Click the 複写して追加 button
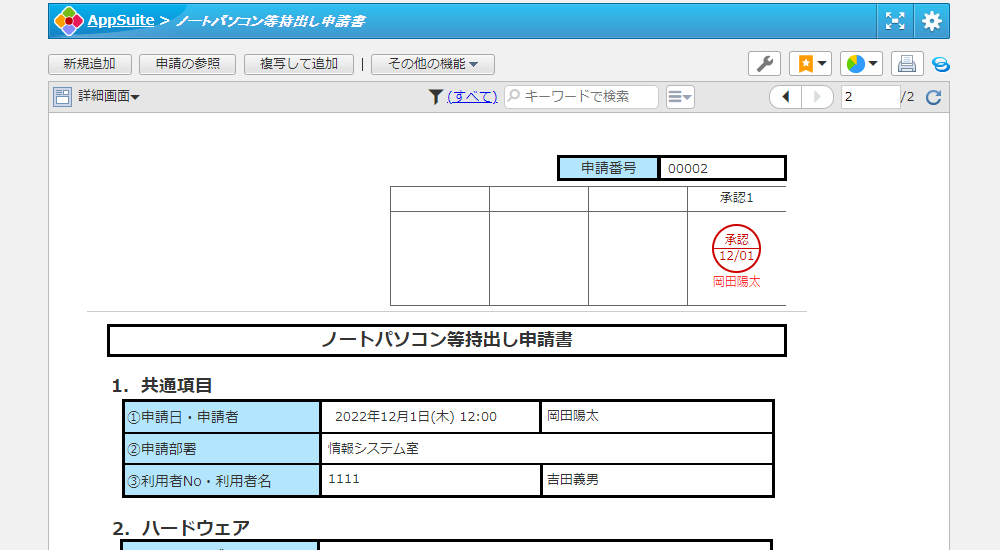The image size is (1000, 550). click(x=299, y=64)
